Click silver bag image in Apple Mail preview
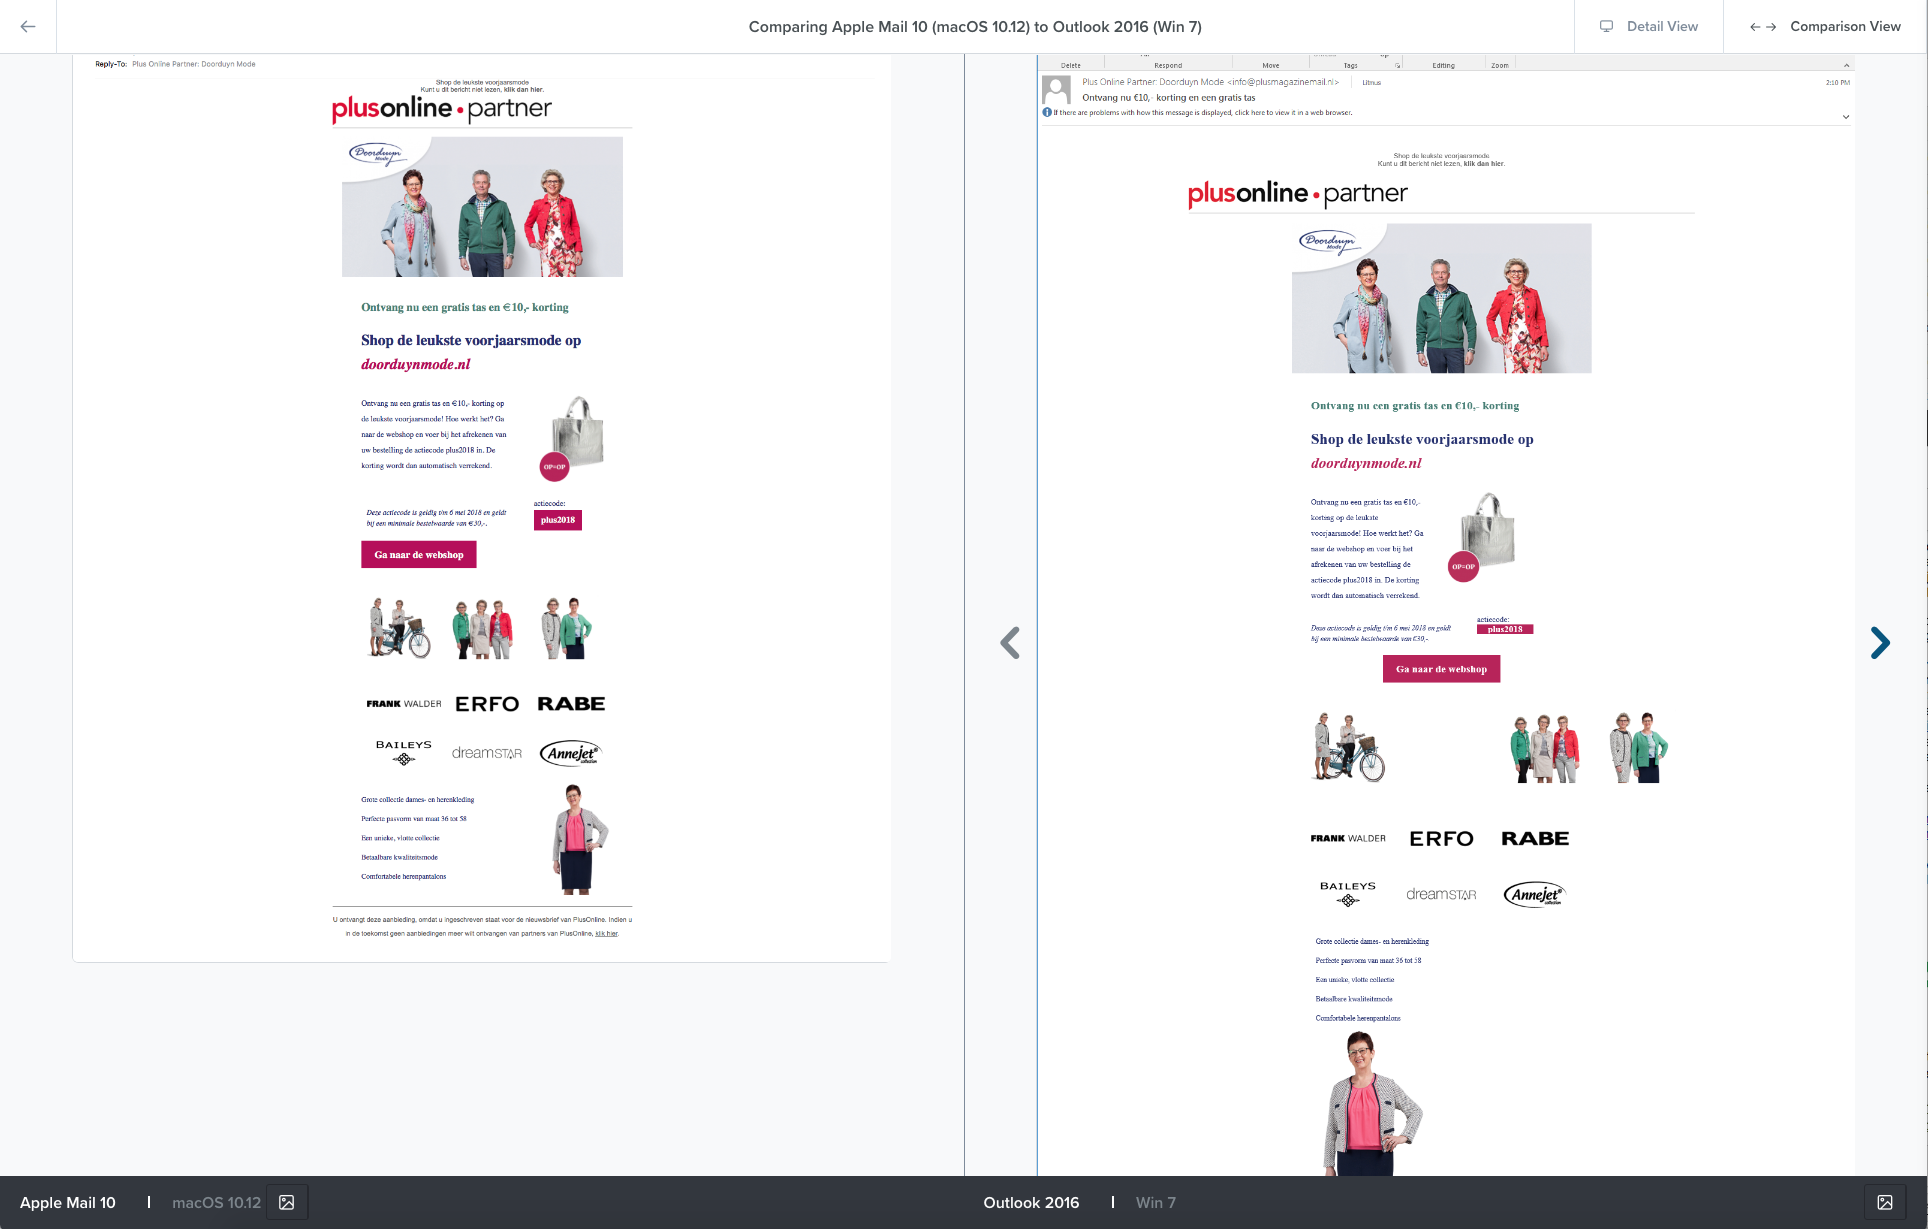The height and width of the screenshot is (1229, 1928). point(578,430)
